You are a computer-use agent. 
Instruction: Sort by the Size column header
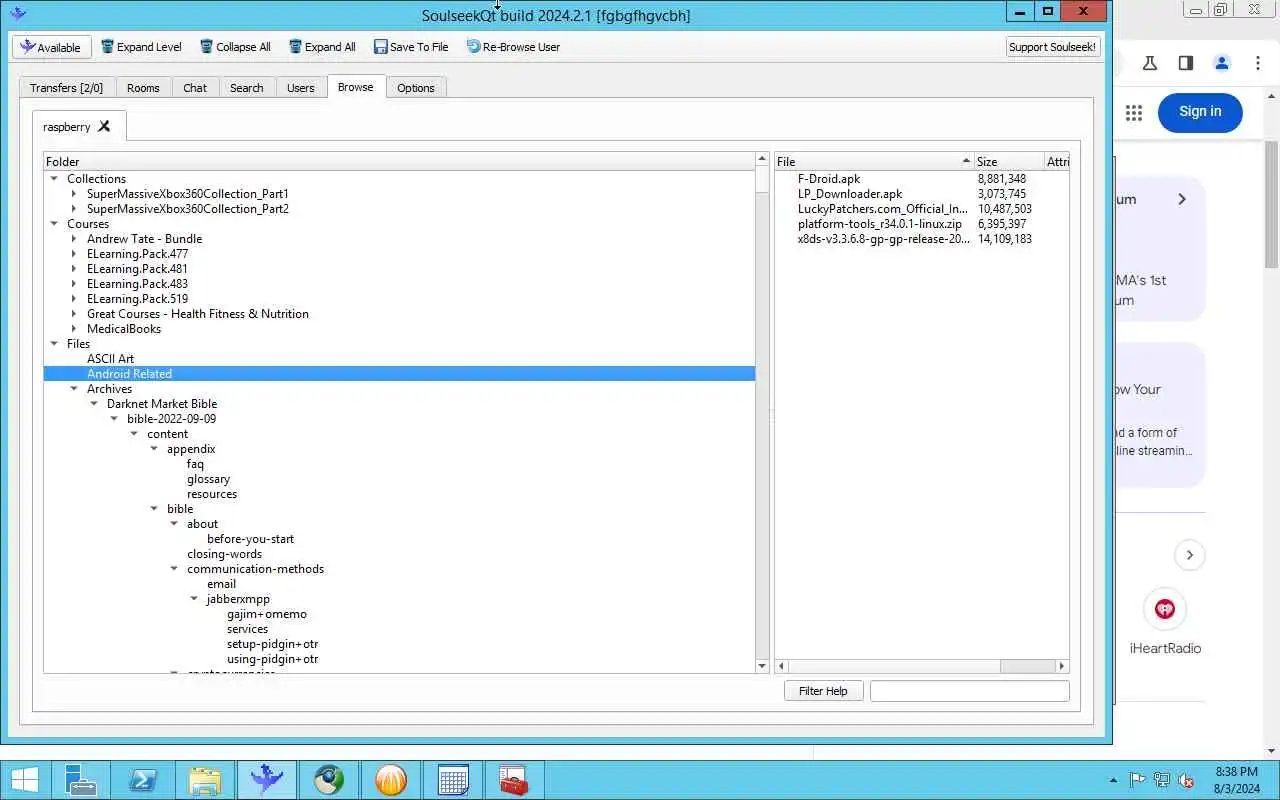(x=1008, y=161)
